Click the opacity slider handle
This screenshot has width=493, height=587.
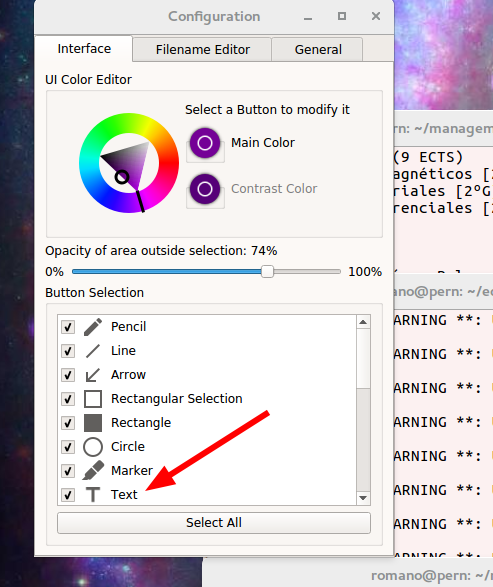(x=267, y=271)
